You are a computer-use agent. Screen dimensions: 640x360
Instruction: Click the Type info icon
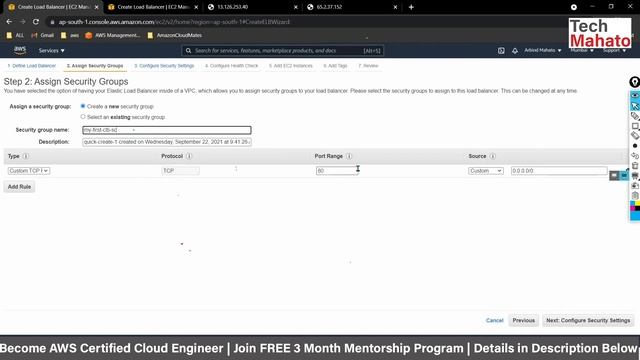point(26,156)
